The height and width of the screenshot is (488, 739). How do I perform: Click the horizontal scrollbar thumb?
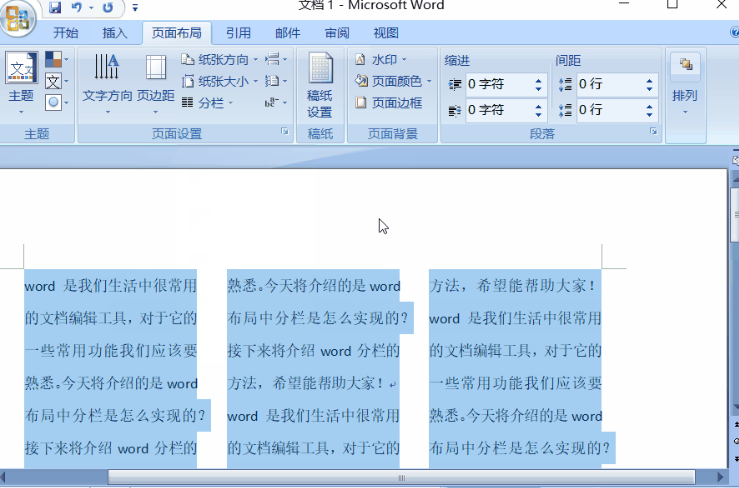coord(402,478)
